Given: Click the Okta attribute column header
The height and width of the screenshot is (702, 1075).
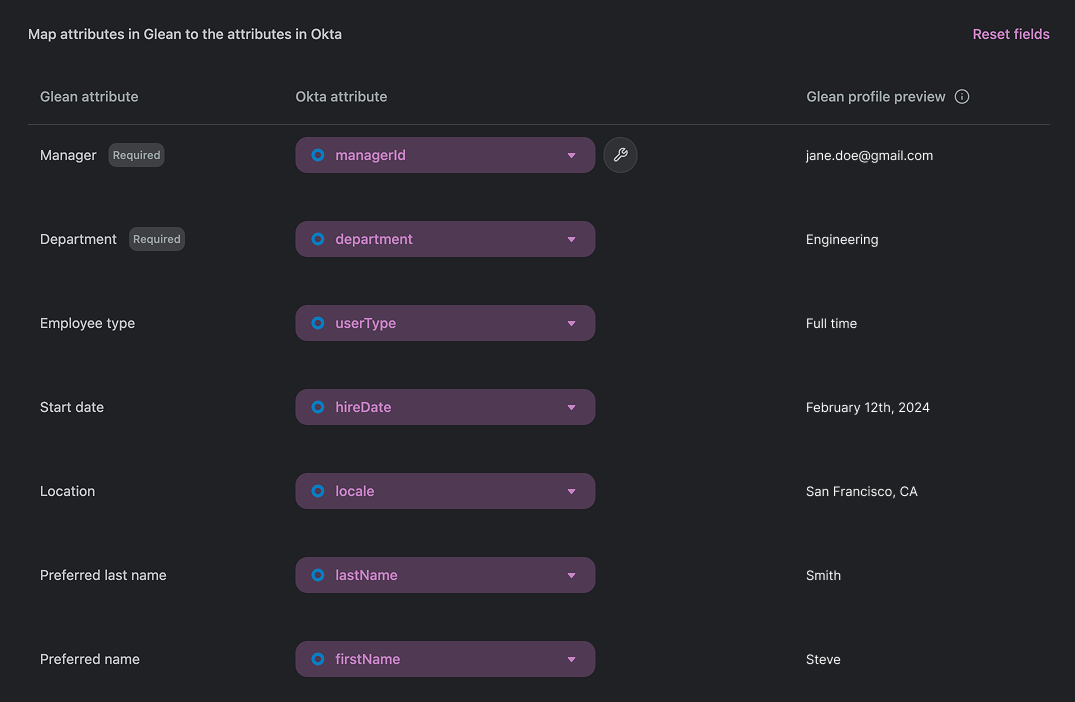Looking at the screenshot, I should click(x=340, y=96).
